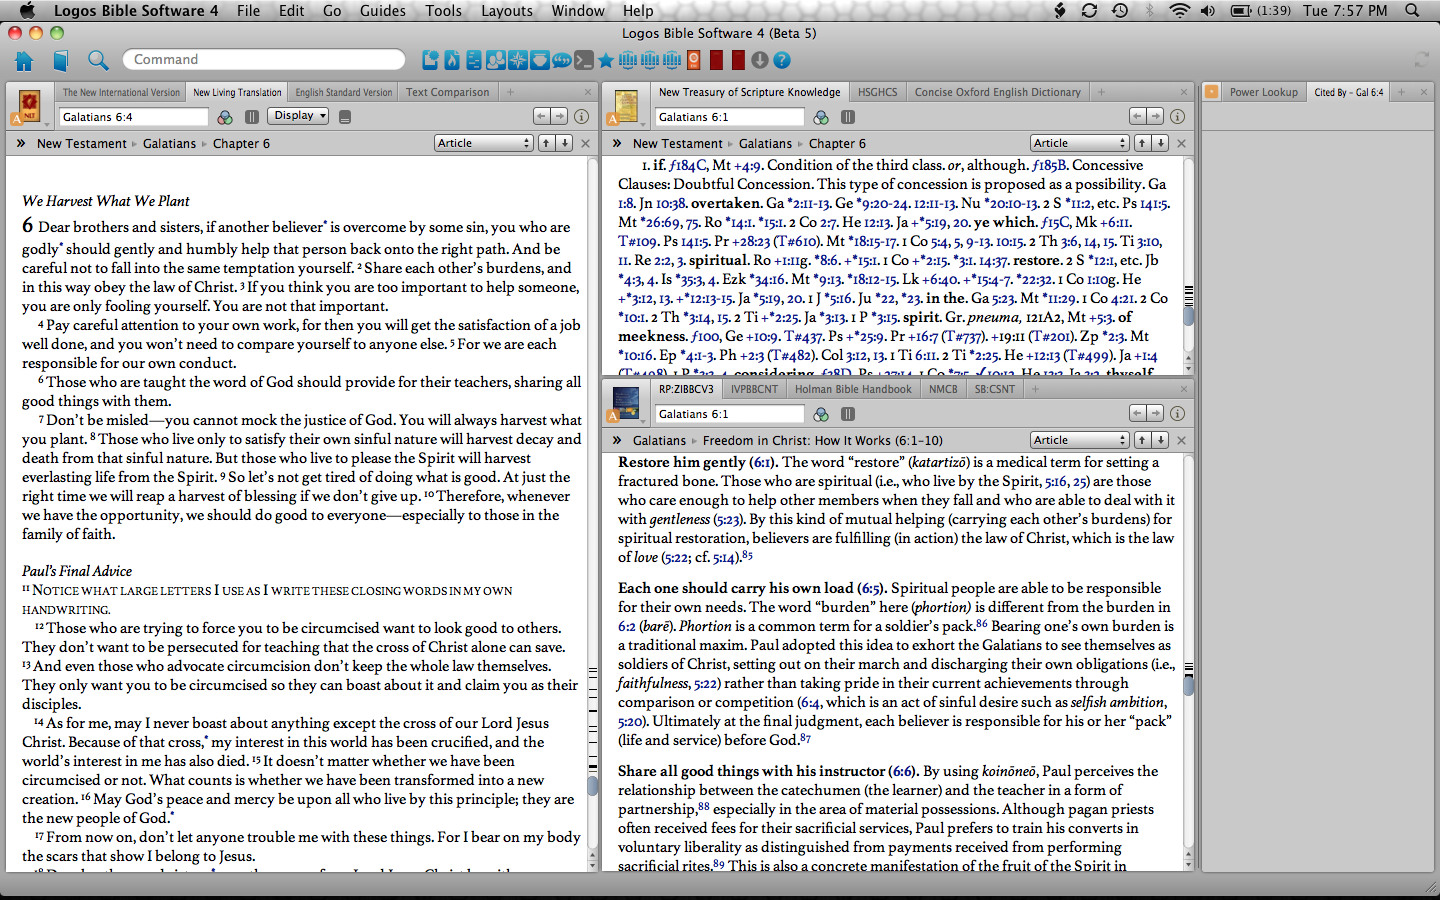
Task: Open the Article dropdown in ZIBBCV3 panel
Action: (1080, 440)
